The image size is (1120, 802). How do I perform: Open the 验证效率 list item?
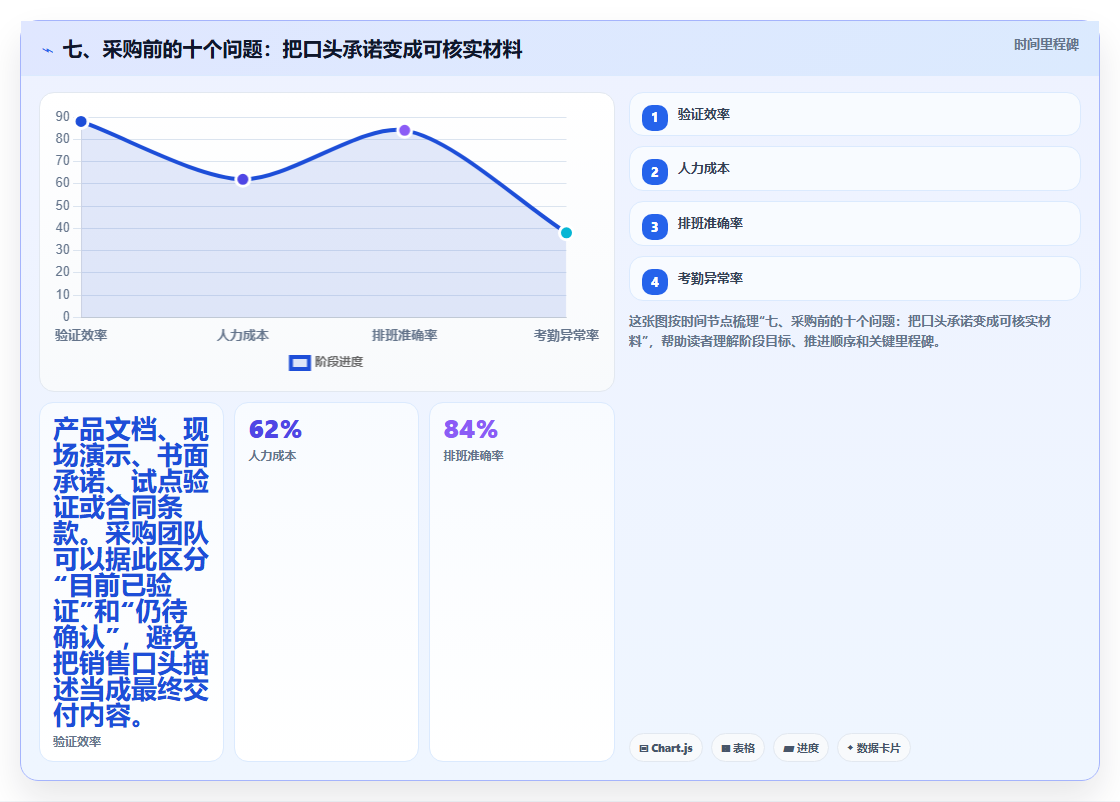[854, 114]
